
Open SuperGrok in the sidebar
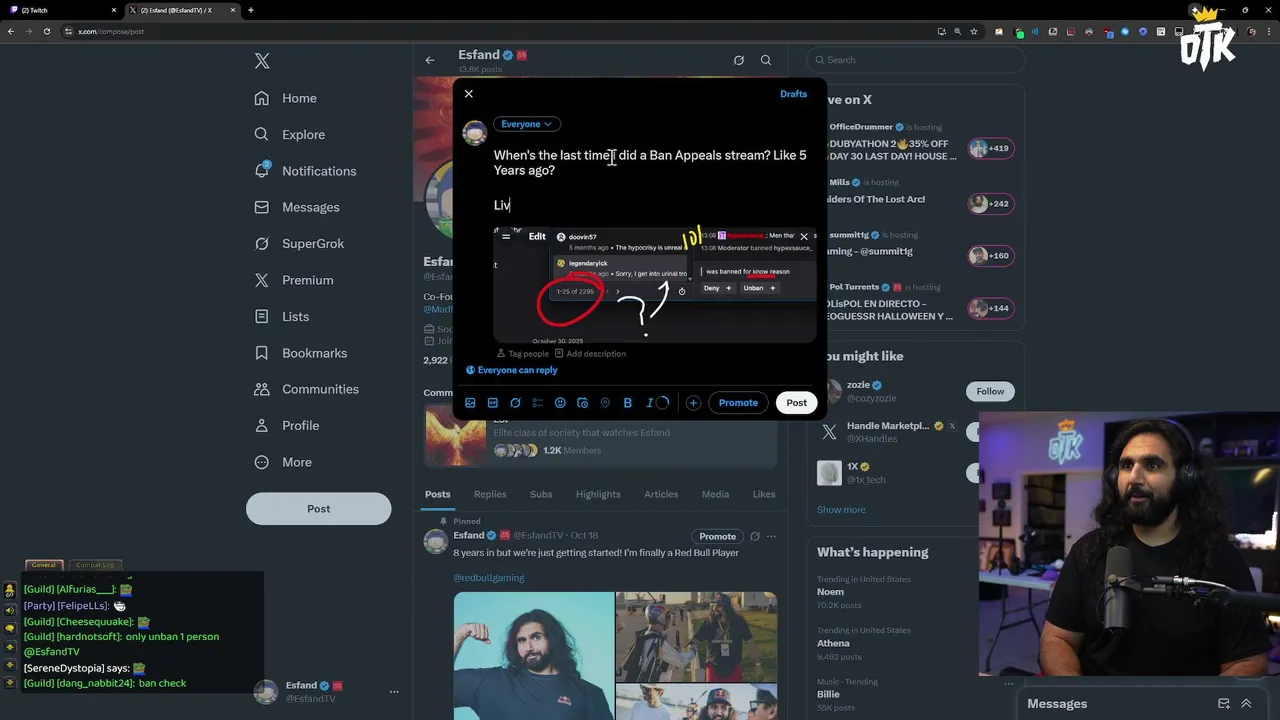point(299,244)
